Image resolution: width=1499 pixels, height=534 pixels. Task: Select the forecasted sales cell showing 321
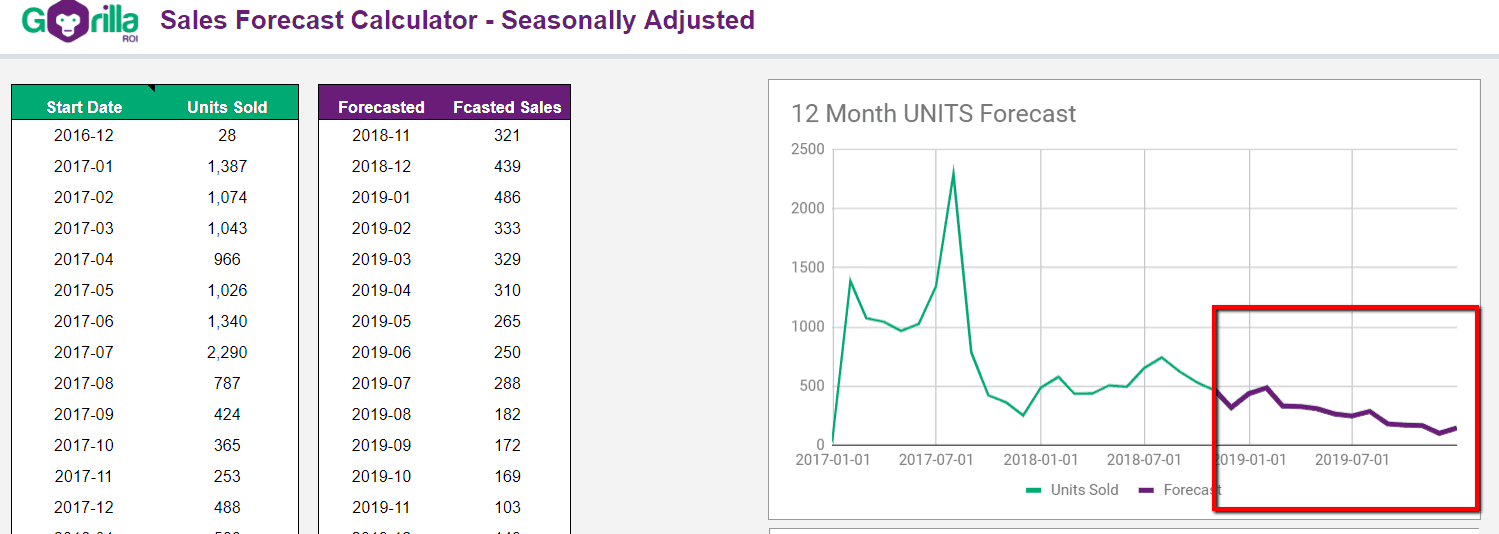(507, 135)
